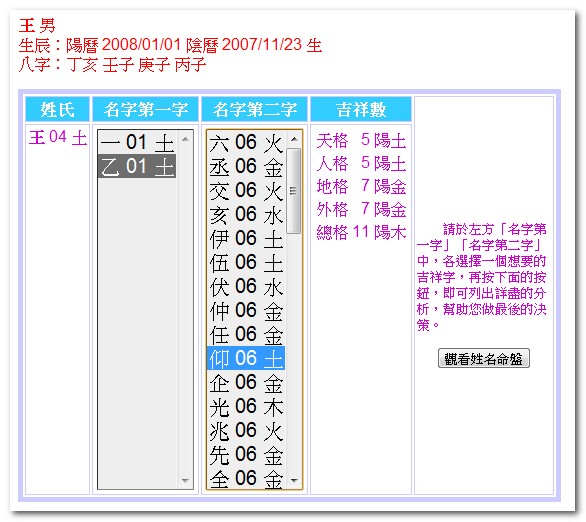
Task: Click scroll-up arrow of first-character list
Action: point(185,139)
